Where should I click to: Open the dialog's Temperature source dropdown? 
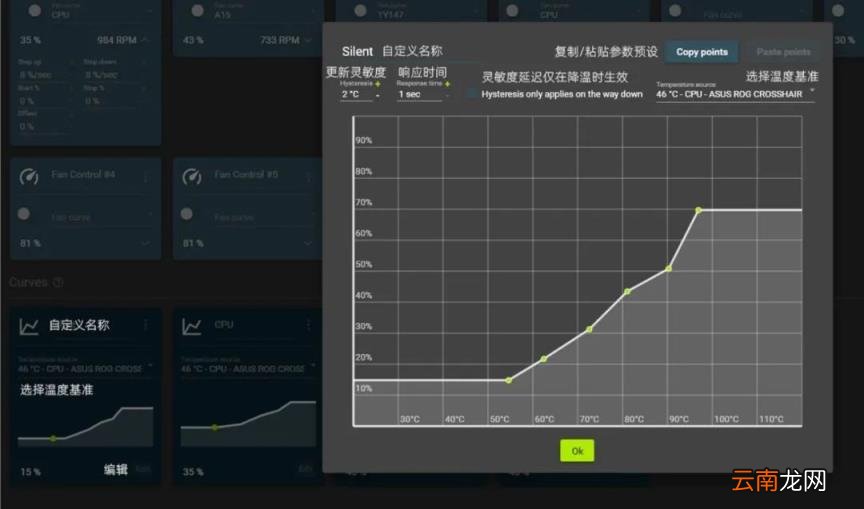(x=735, y=94)
